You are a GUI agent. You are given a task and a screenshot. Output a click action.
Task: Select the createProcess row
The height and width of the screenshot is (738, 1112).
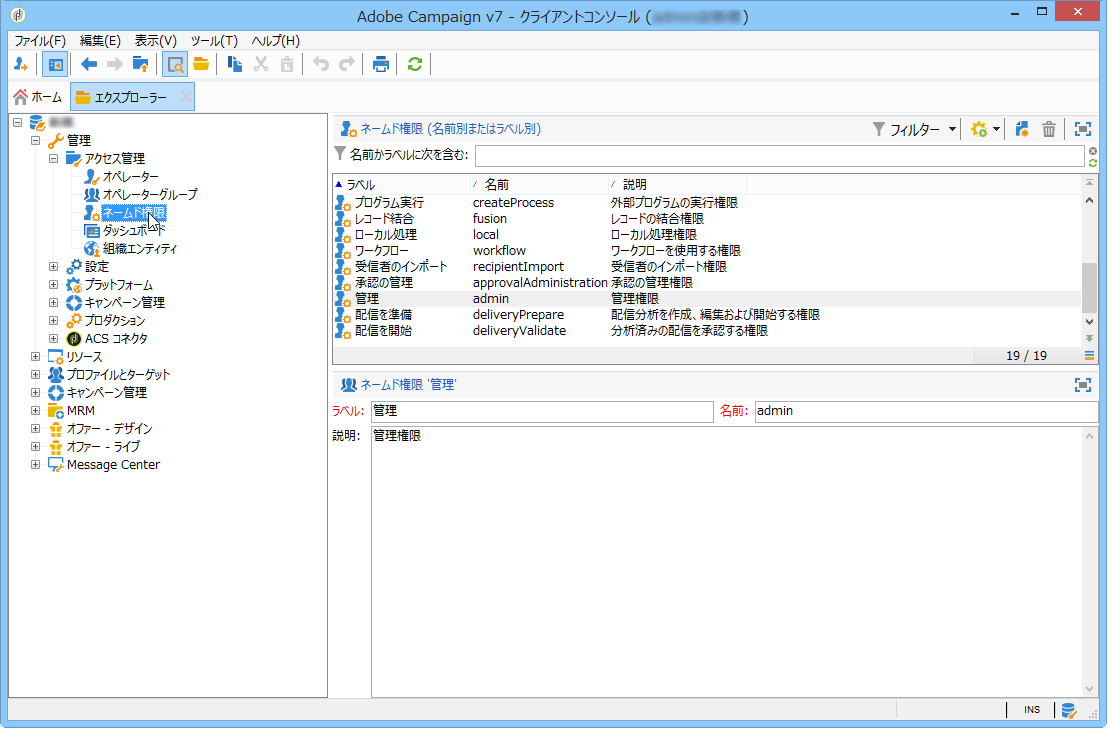point(707,203)
